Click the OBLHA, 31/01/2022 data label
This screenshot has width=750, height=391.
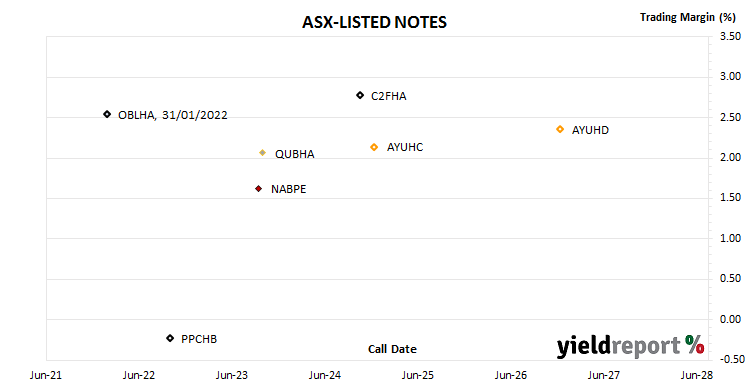tap(173, 115)
